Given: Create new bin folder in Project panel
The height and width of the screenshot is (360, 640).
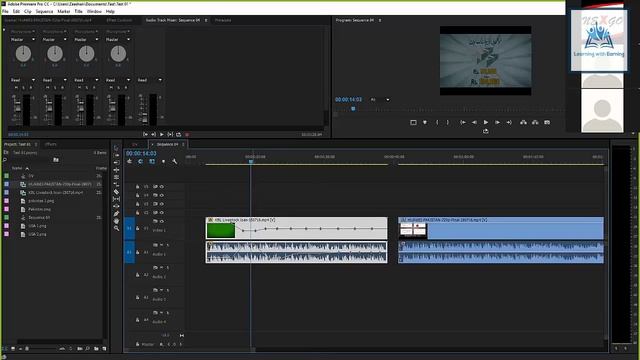Looking at the screenshot, I should [x=96, y=349].
